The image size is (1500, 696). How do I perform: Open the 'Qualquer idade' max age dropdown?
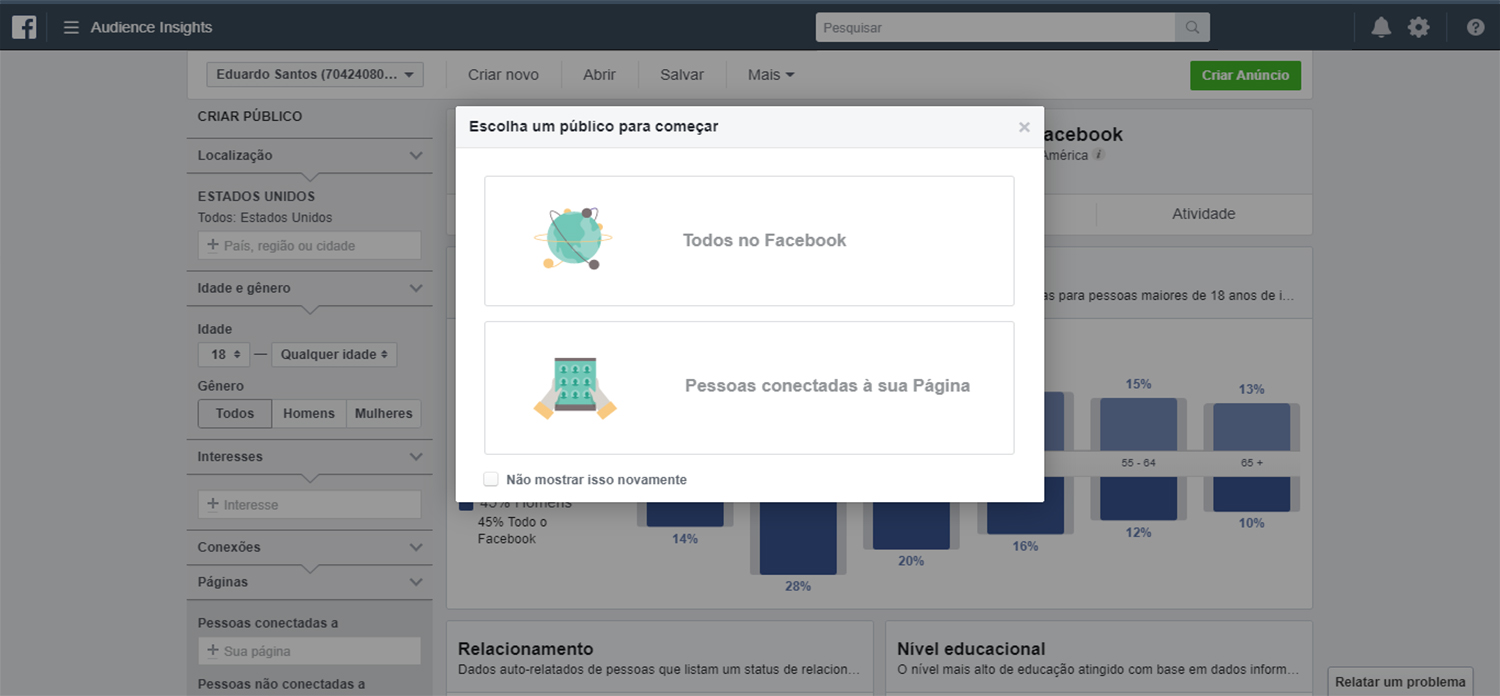pos(334,355)
